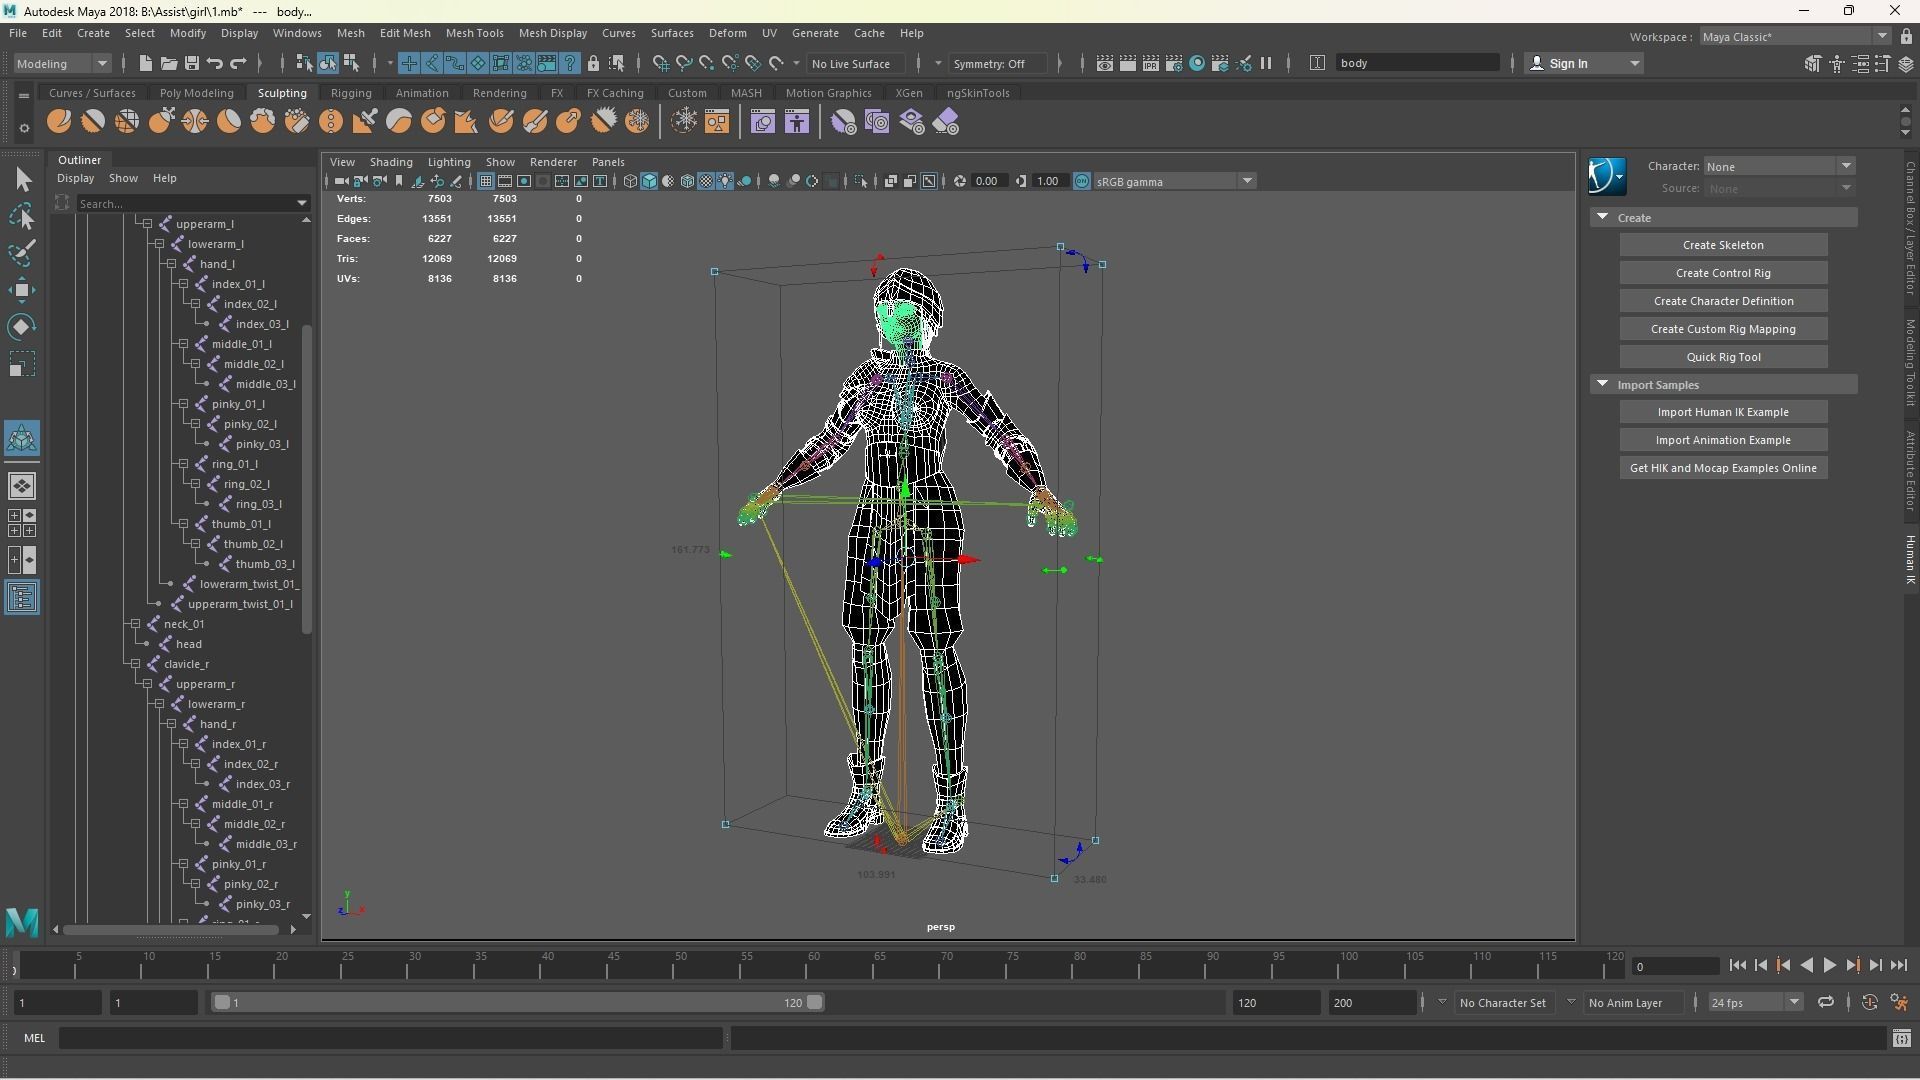Click the Quick Rig Tool button

point(1722,357)
